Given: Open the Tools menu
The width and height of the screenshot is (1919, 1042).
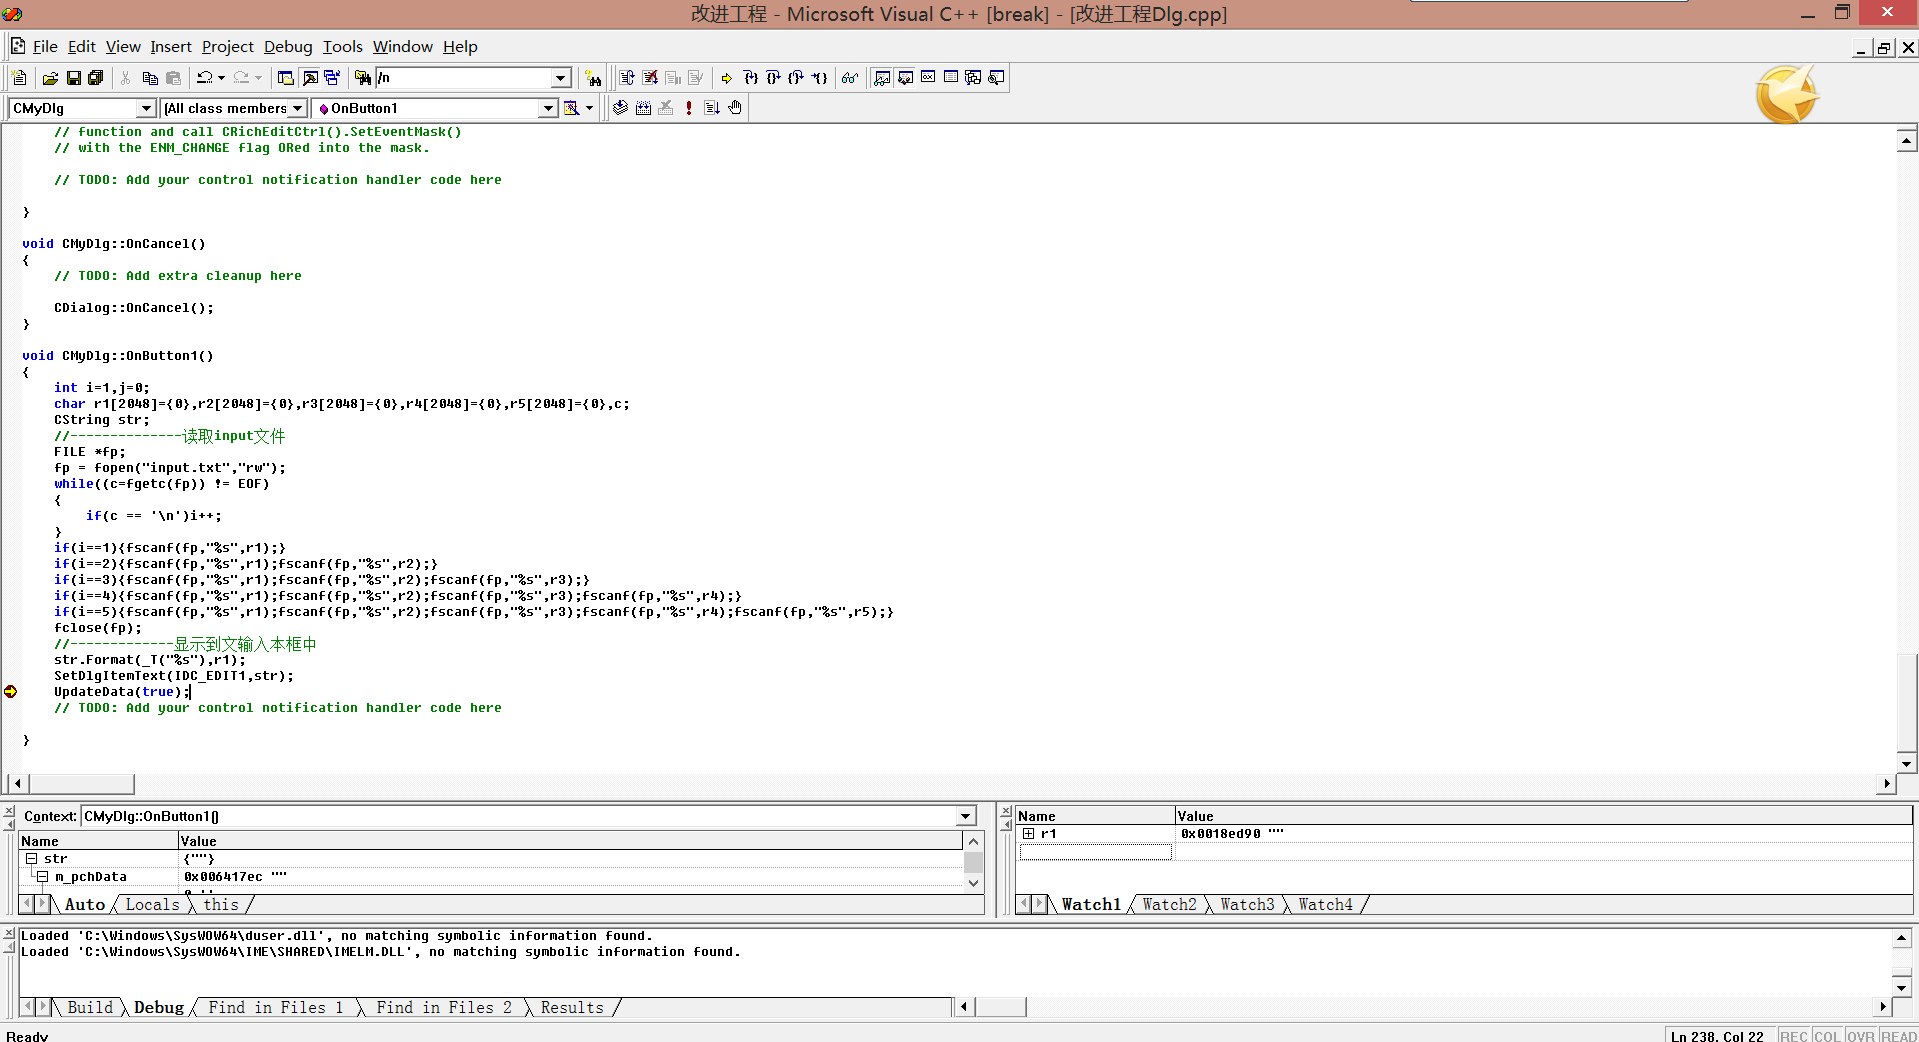Looking at the screenshot, I should [343, 47].
